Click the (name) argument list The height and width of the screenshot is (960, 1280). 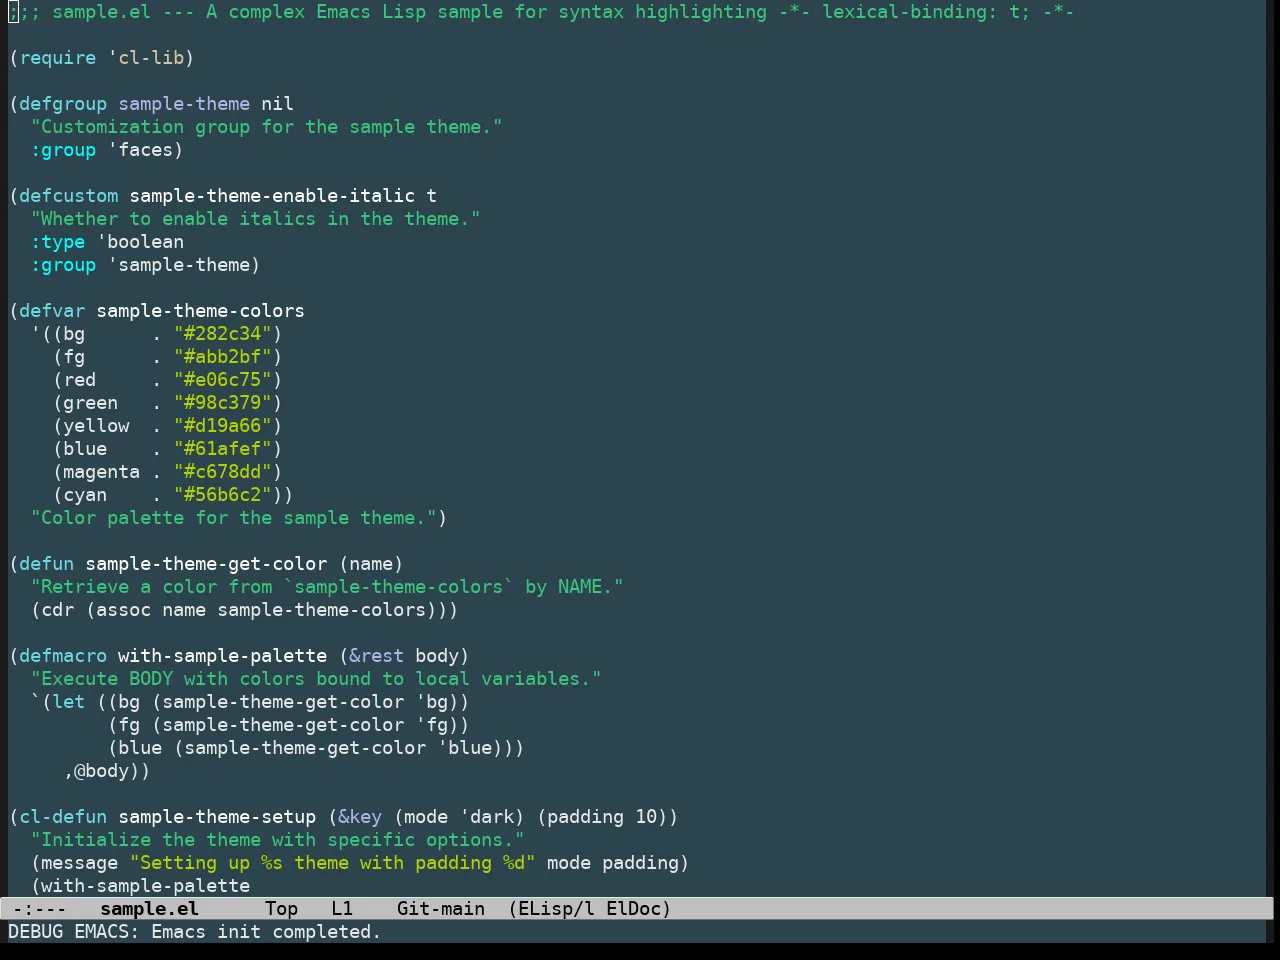pyautogui.click(x=371, y=564)
